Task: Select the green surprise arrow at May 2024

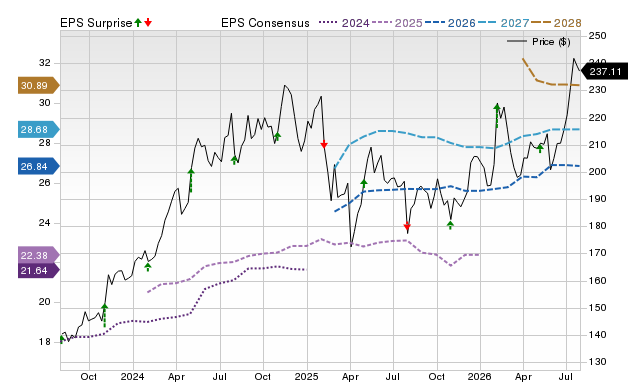Action: [x=191, y=180]
